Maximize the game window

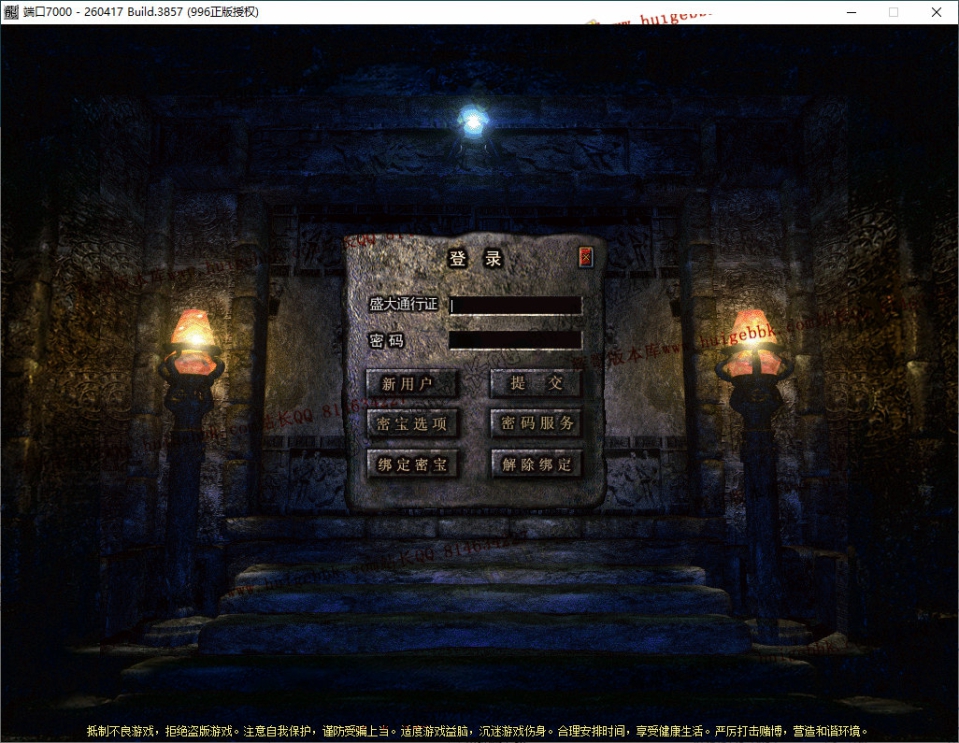click(894, 12)
